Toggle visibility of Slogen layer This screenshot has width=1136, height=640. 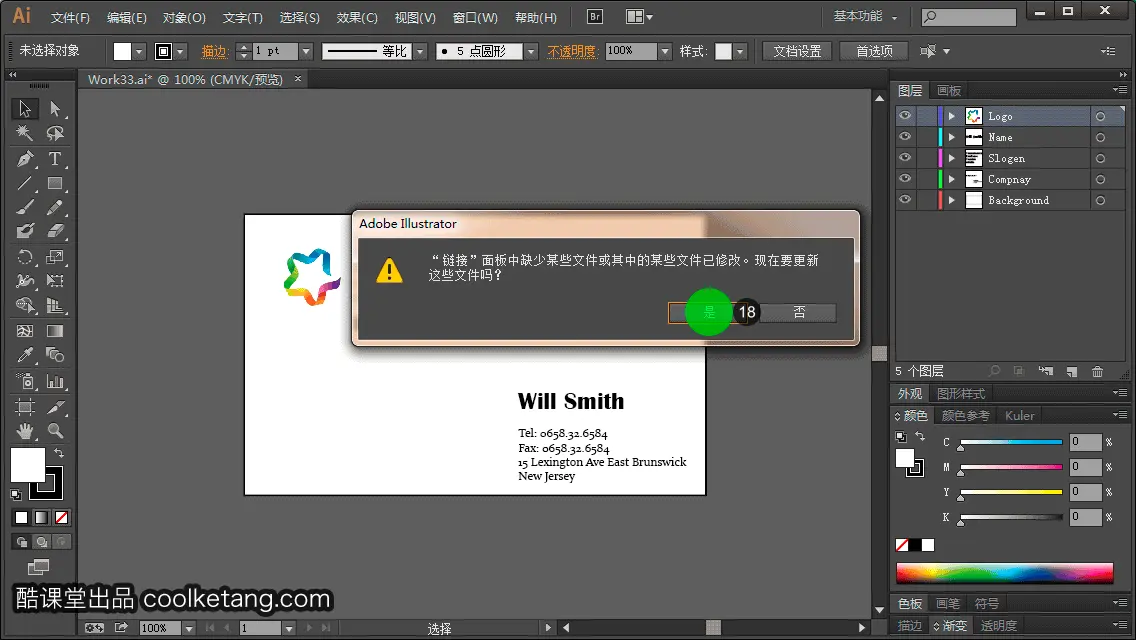point(905,158)
